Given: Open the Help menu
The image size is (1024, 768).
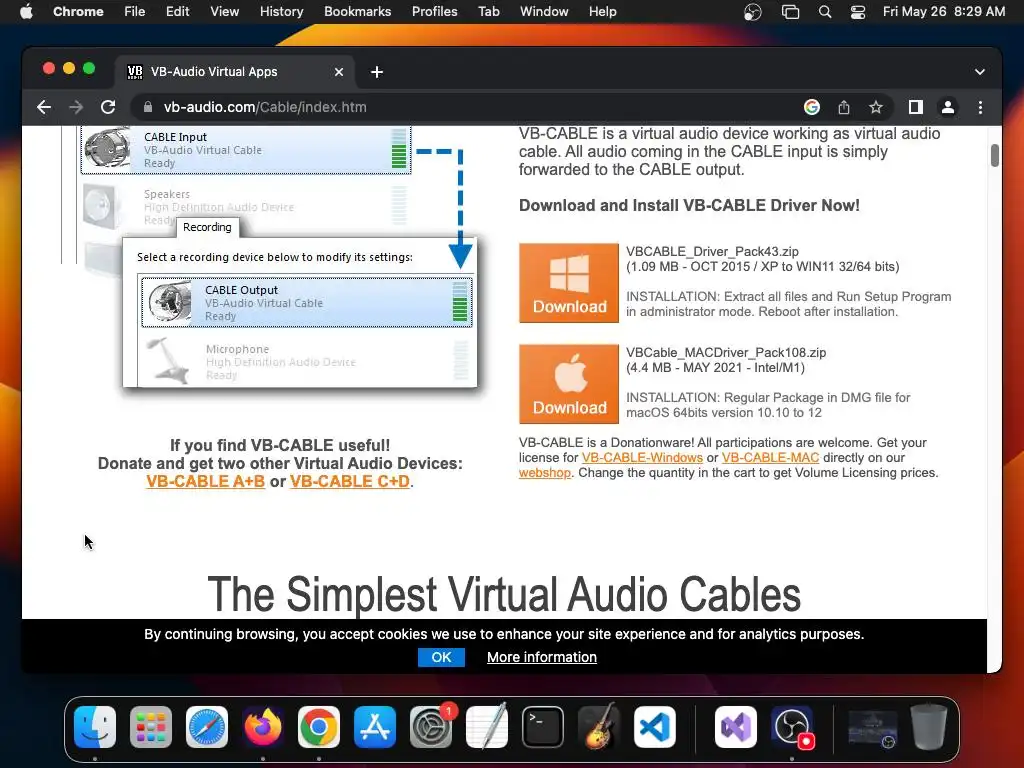Looking at the screenshot, I should click(602, 11).
